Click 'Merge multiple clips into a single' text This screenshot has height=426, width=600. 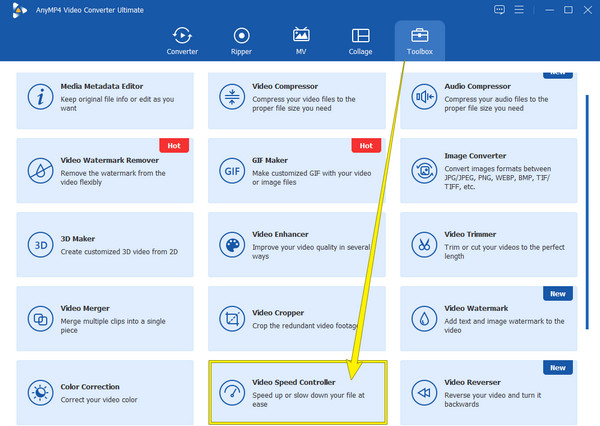(113, 321)
